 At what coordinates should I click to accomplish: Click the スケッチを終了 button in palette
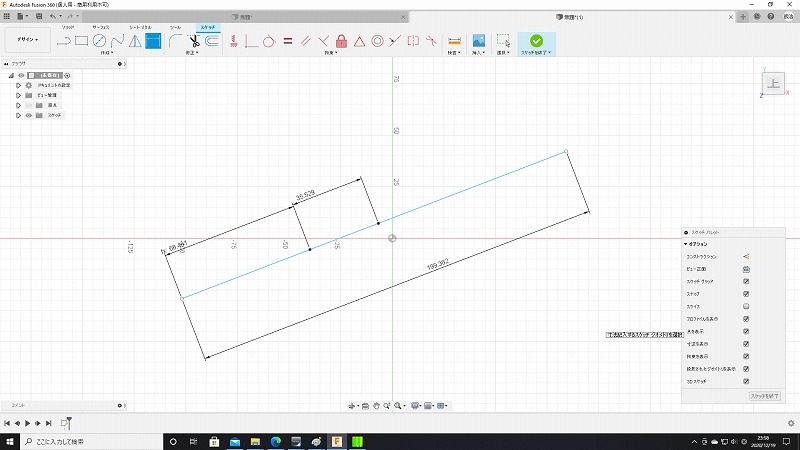tap(764, 397)
